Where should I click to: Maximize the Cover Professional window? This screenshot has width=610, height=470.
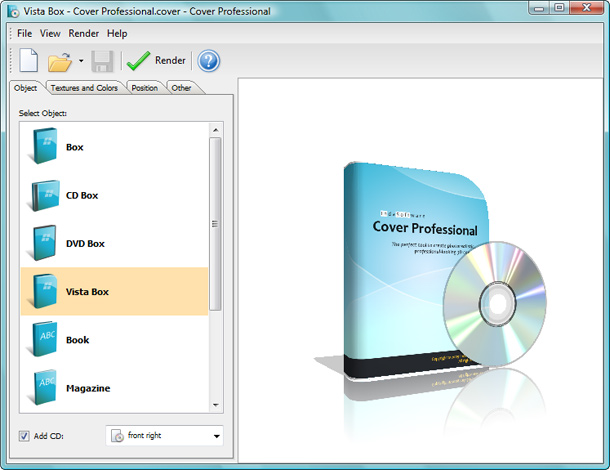[x=559, y=8]
